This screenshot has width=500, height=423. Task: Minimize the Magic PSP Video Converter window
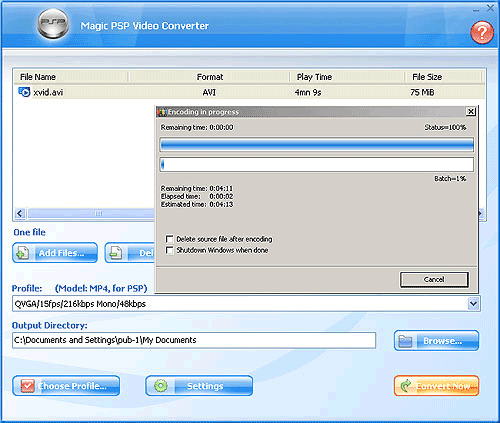pyautogui.click(x=476, y=11)
